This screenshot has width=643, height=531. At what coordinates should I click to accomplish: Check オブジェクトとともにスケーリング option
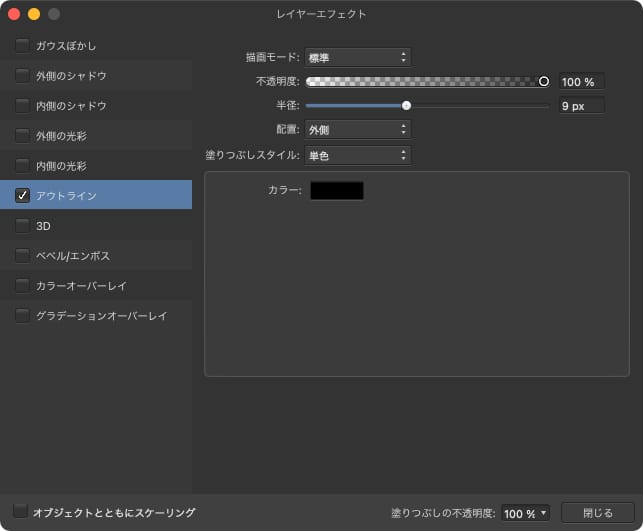coord(21,511)
